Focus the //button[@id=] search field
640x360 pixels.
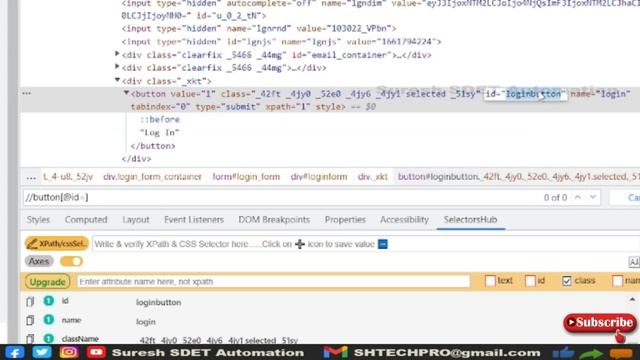pos(282,198)
